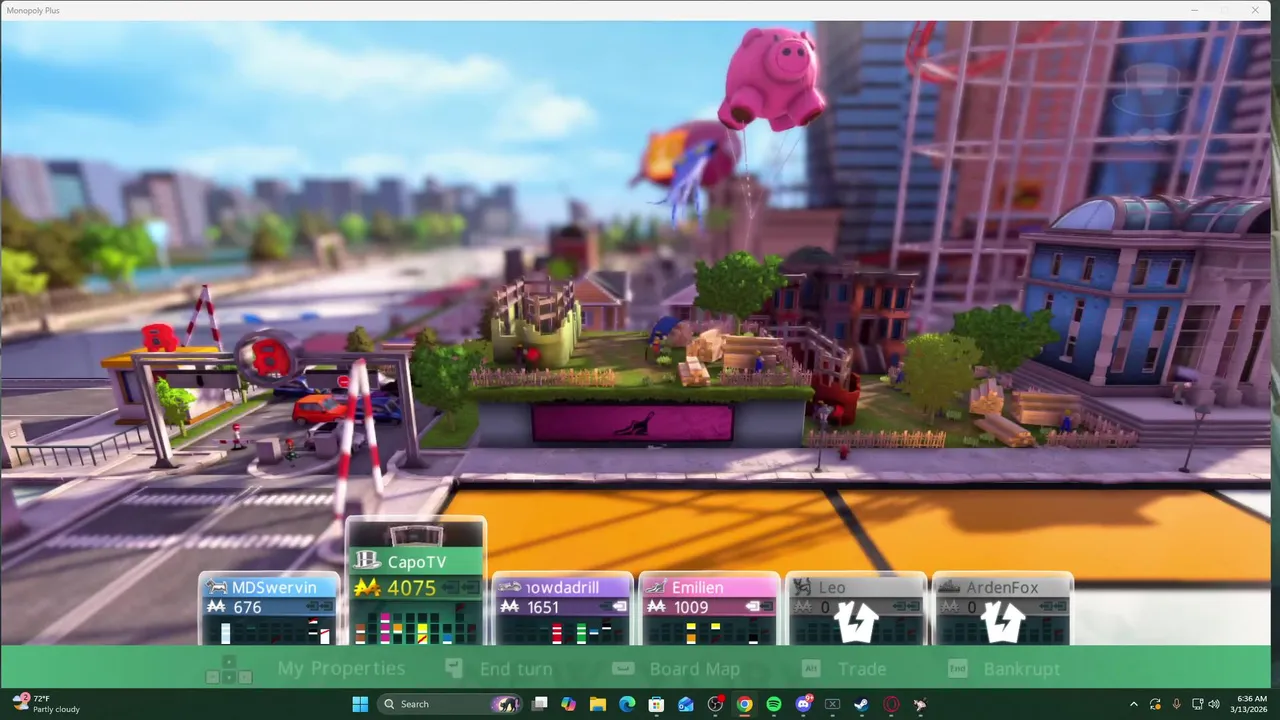Open Opera browser from taskbar

click(890, 704)
